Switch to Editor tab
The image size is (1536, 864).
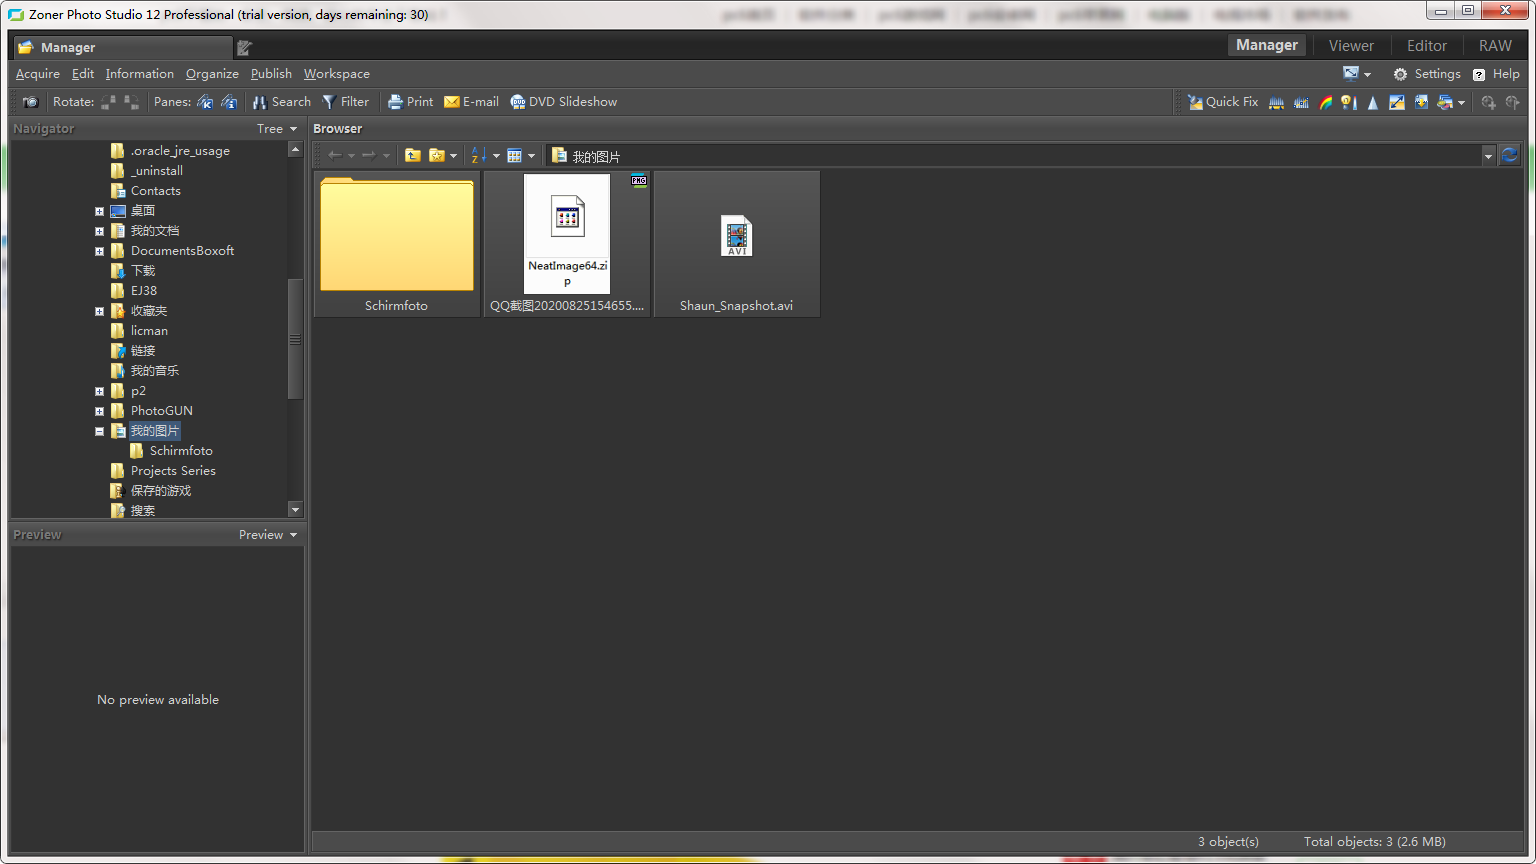(x=1426, y=46)
